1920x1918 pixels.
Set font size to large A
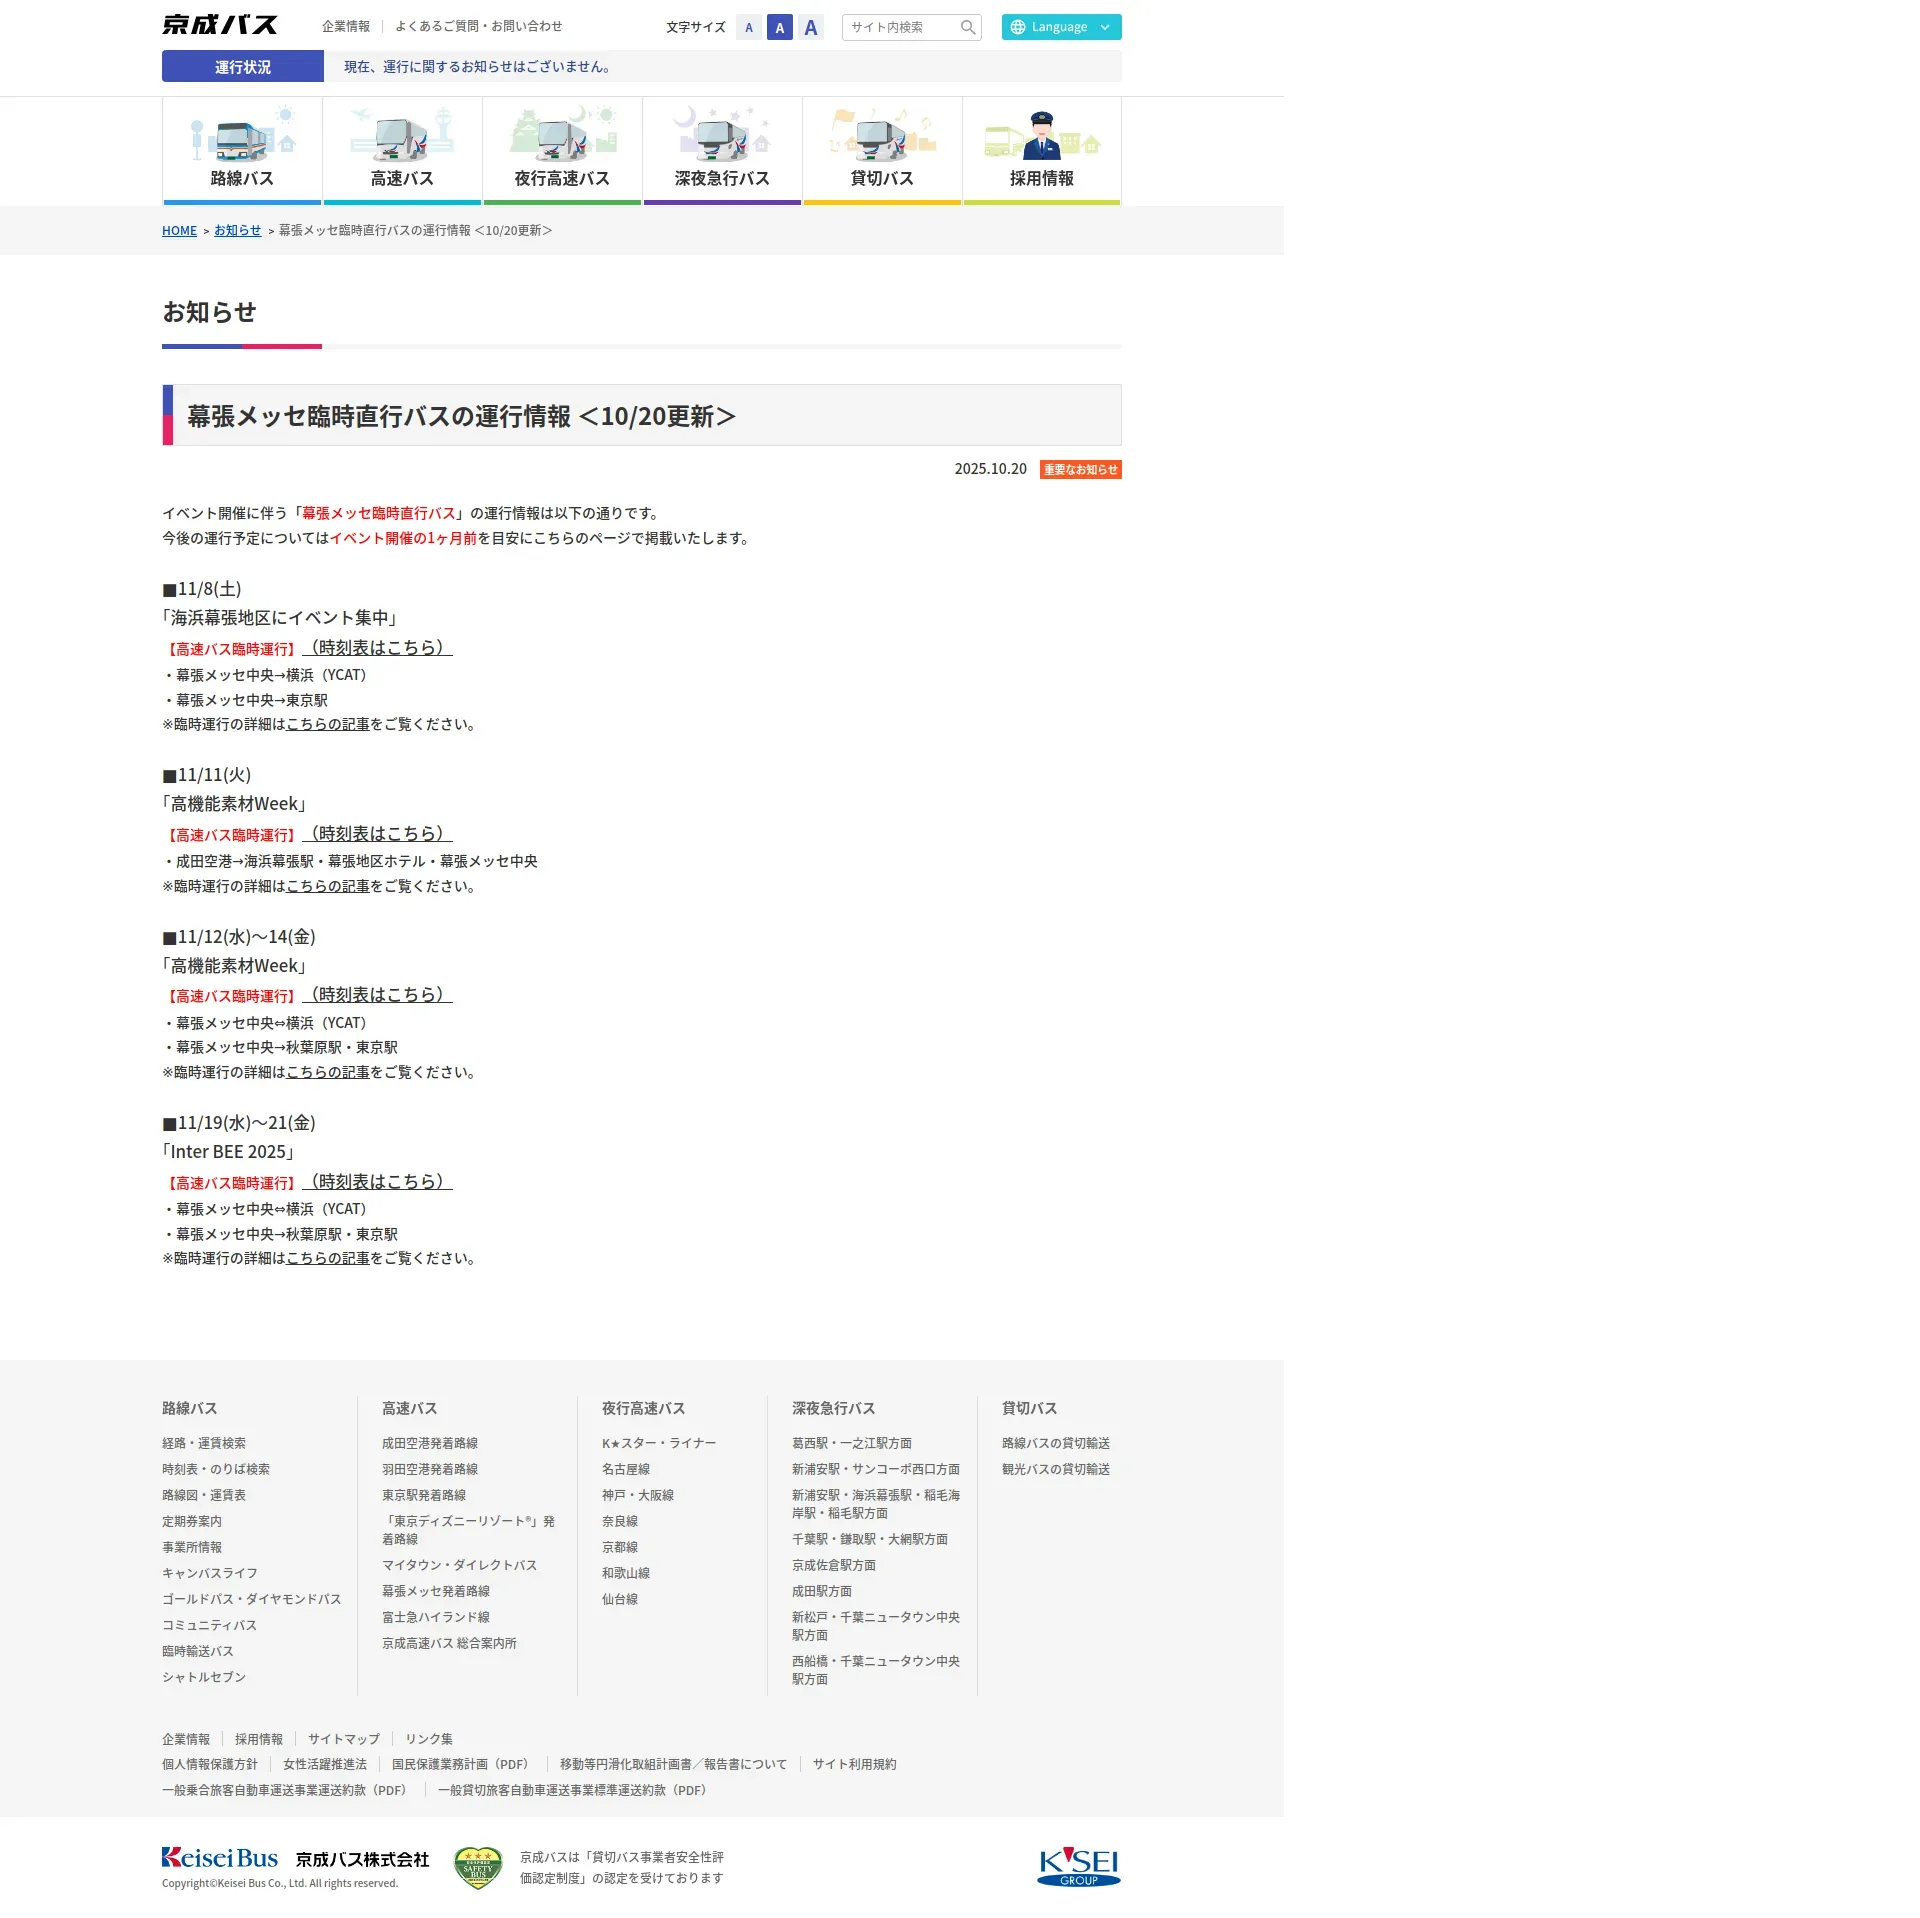pyautogui.click(x=811, y=28)
